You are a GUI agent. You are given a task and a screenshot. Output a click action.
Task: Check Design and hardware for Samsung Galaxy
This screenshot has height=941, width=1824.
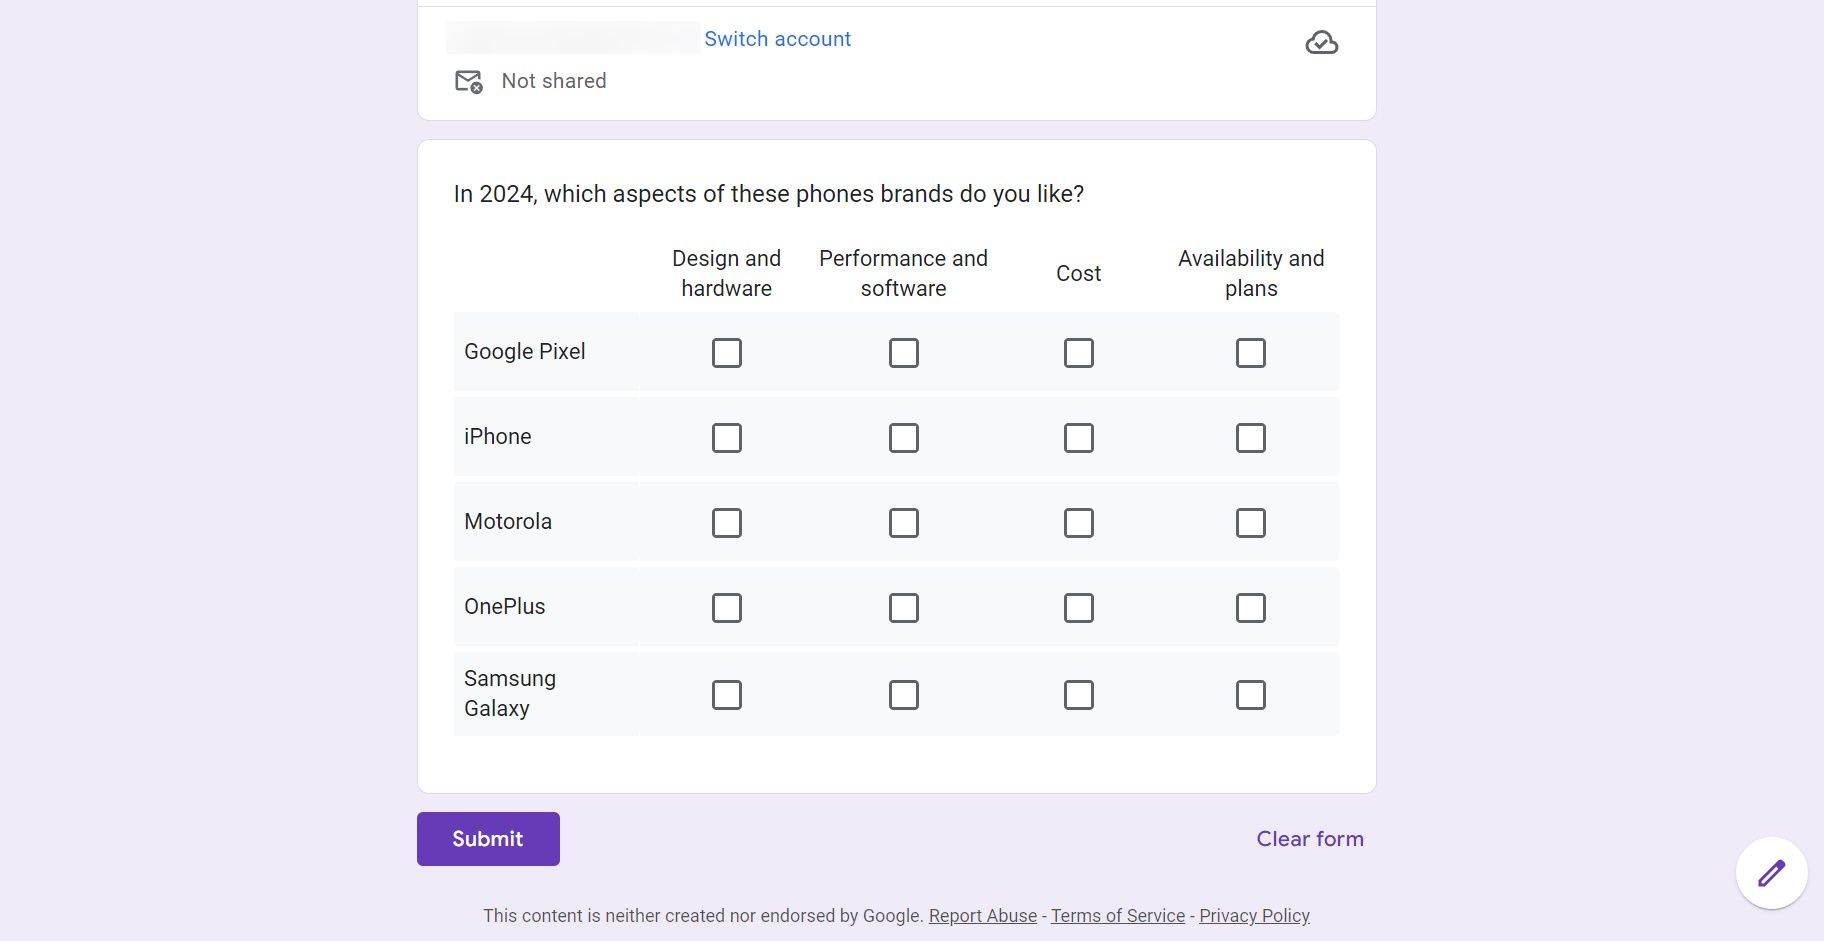[727, 694]
